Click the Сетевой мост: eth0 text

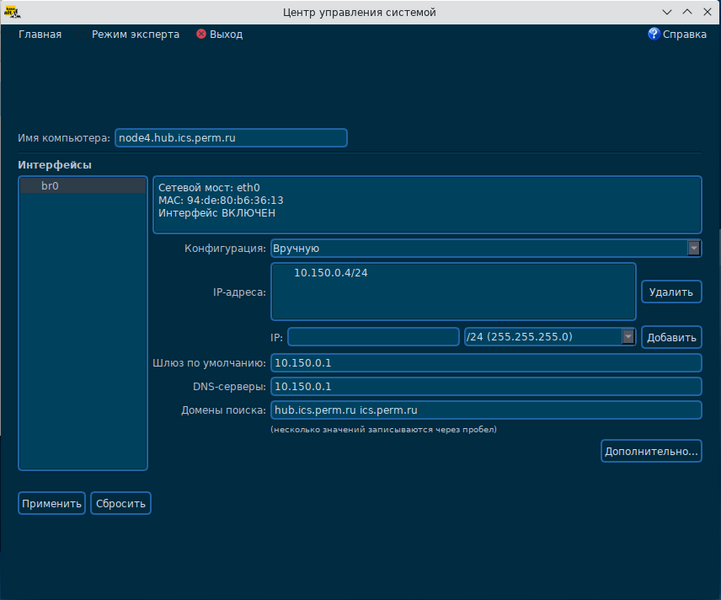[209, 188]
